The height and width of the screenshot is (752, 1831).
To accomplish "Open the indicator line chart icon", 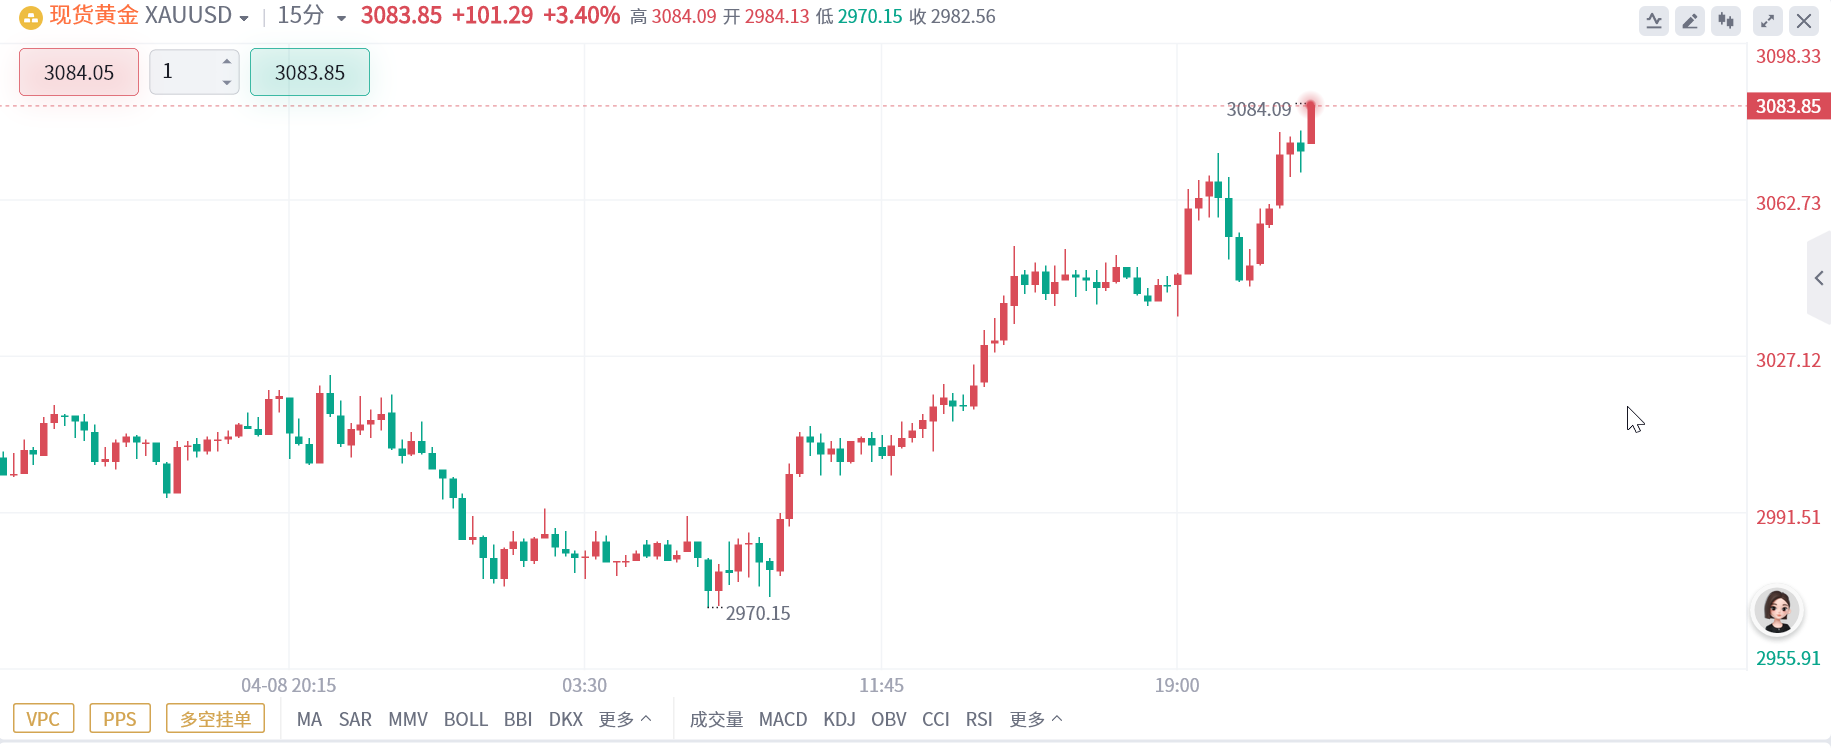I will coord(1654,21).
